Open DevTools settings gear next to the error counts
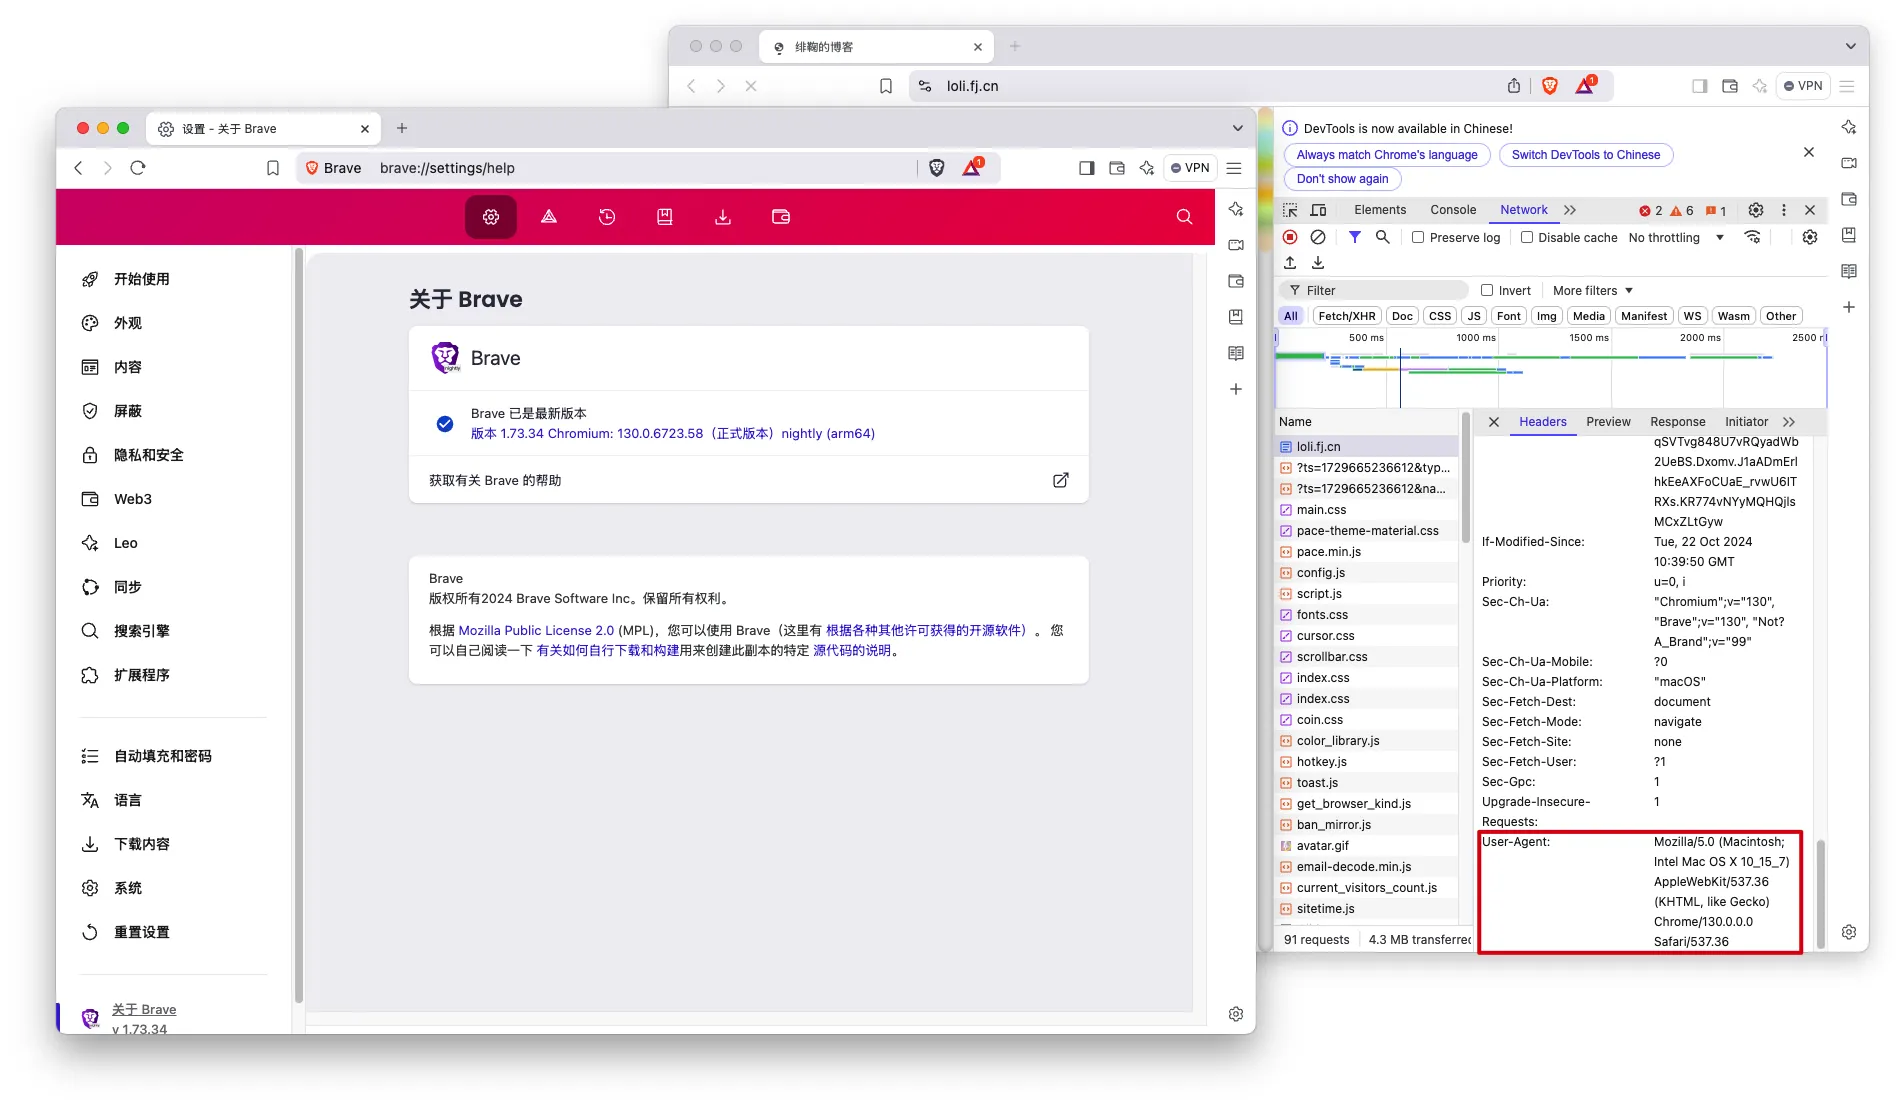1903x1108 pixels. [1756, 210]
